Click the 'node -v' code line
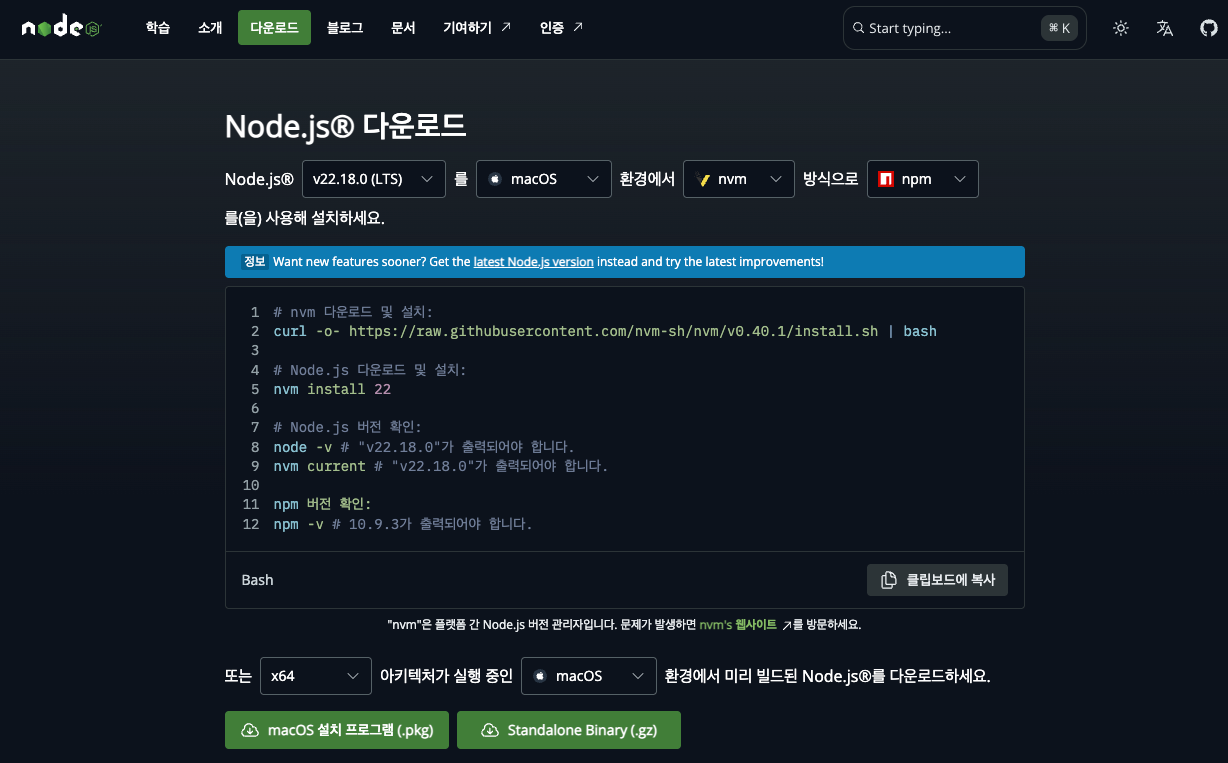Screen dimensions: 1228x763 (x=424, y=447)
